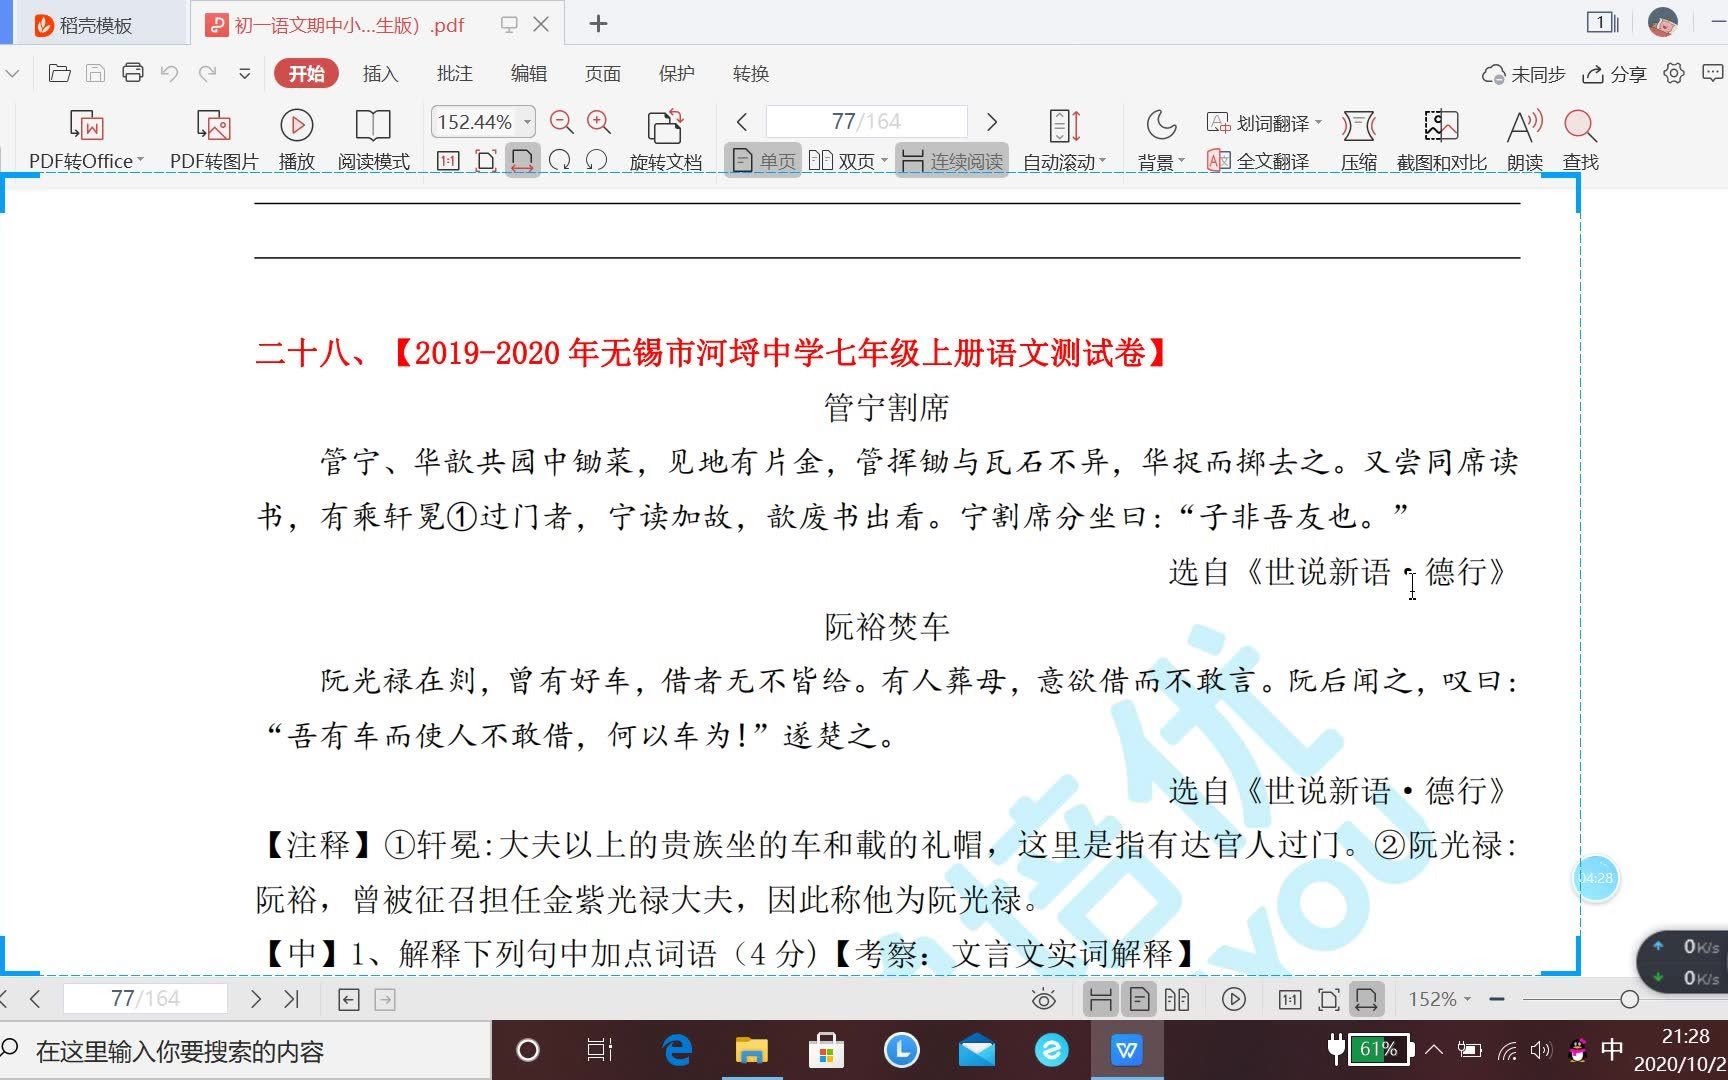Open the 批注 ribbon tab

[x=454, y=73]
